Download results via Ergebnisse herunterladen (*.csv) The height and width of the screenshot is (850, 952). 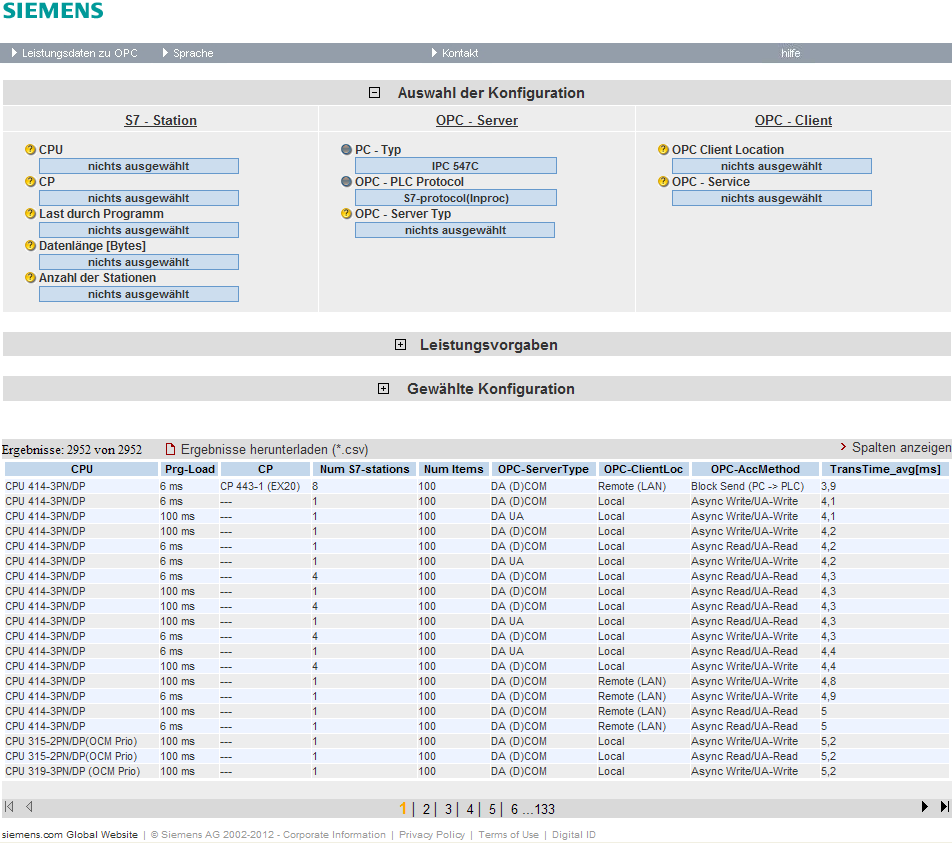(274, 449)
